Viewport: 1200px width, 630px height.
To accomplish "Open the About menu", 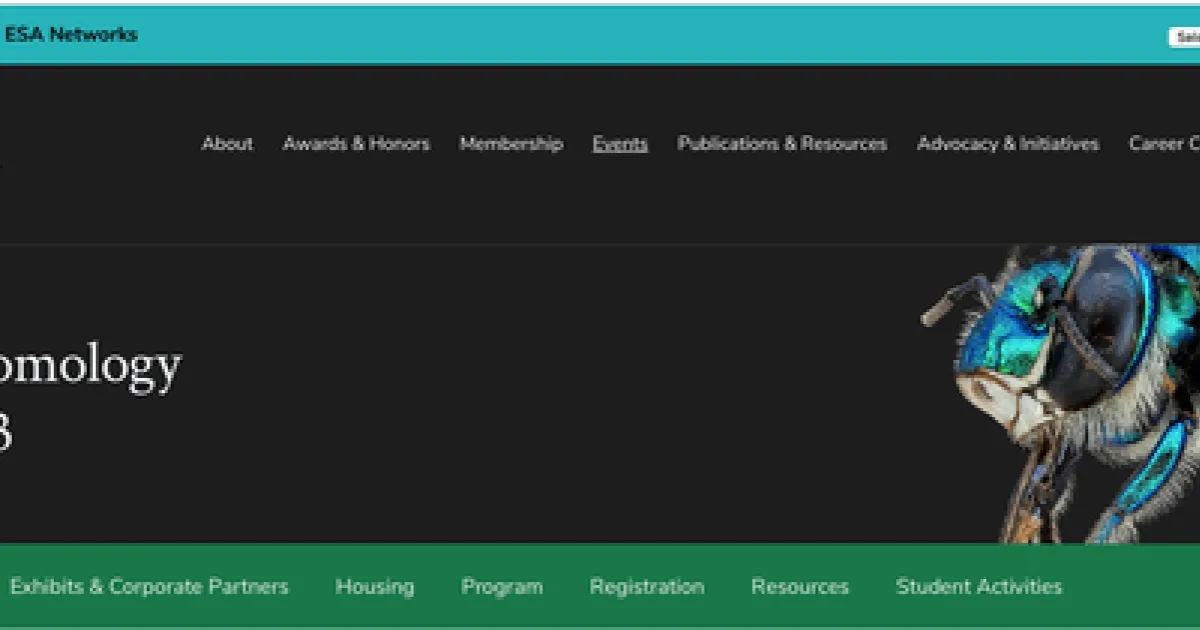I will [227, 144].
